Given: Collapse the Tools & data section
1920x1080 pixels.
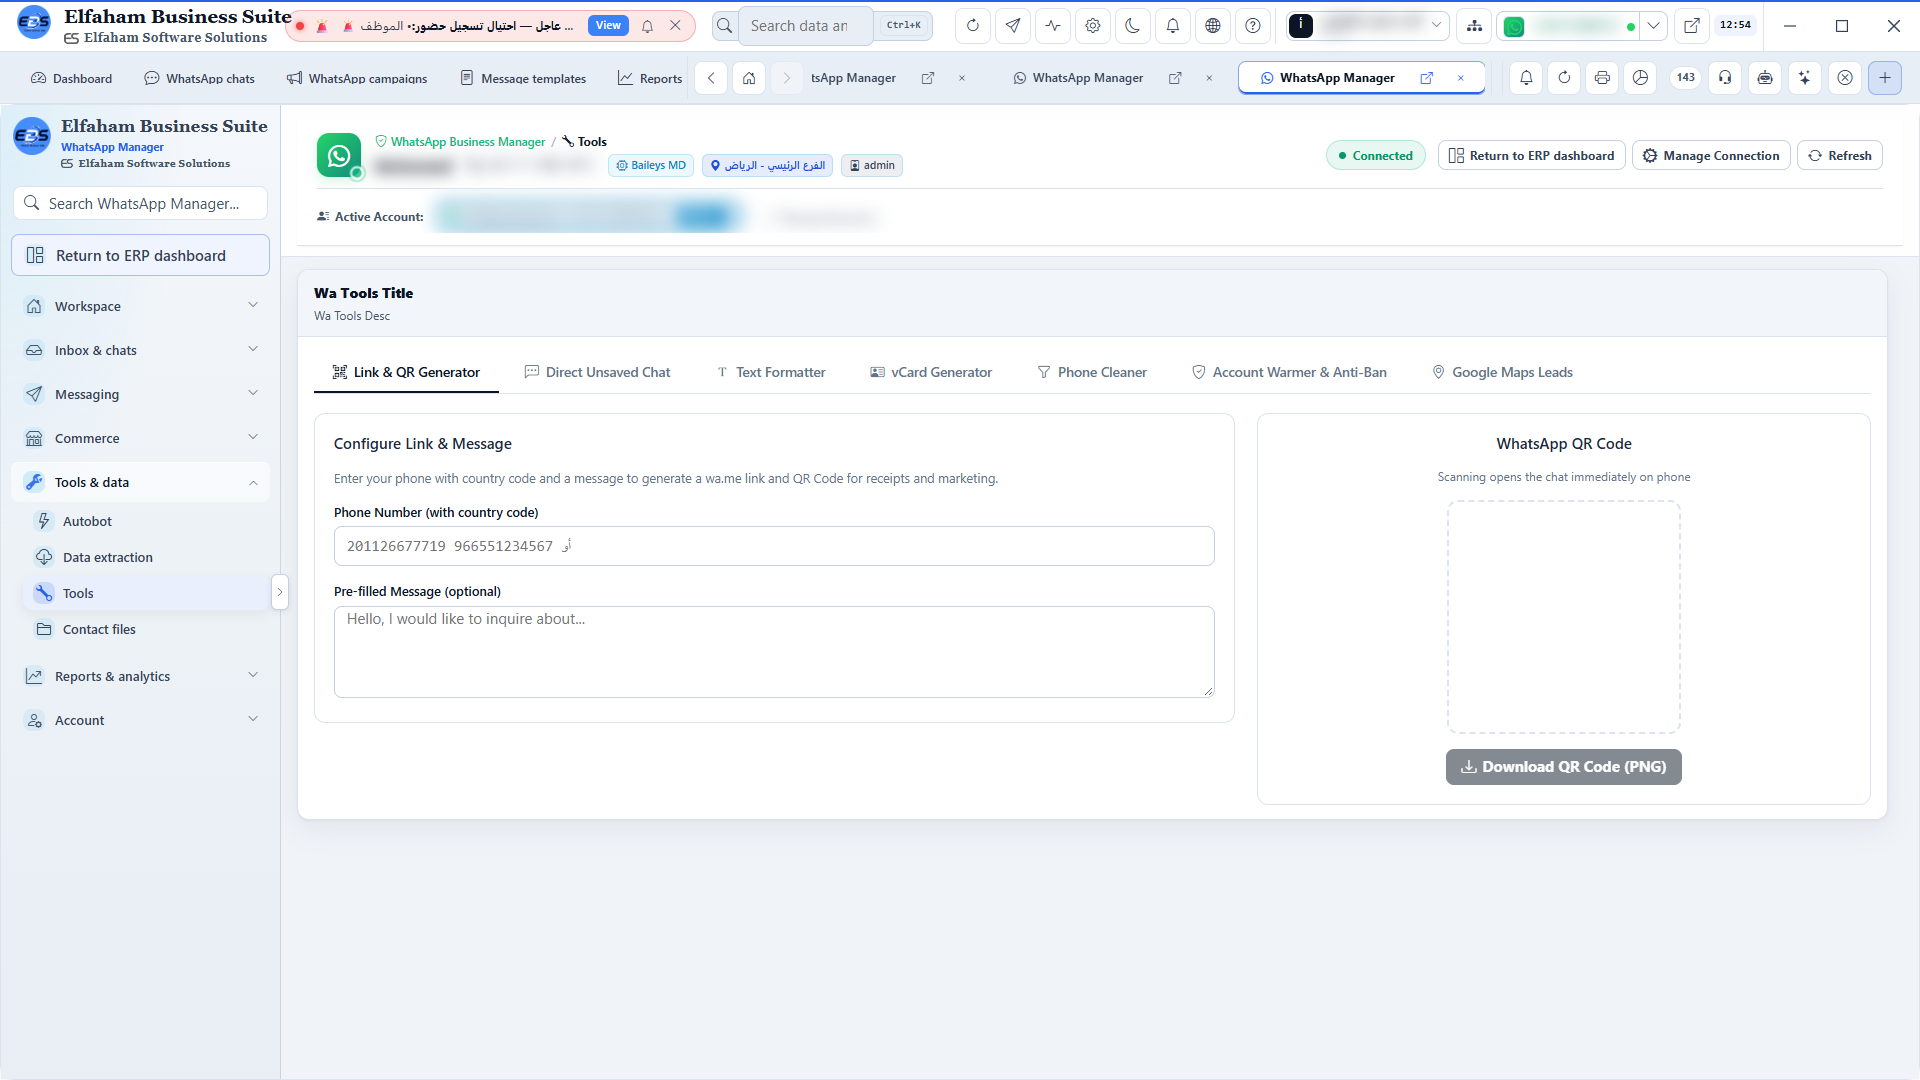Looking at the screenshot, I should coord(141,482).
